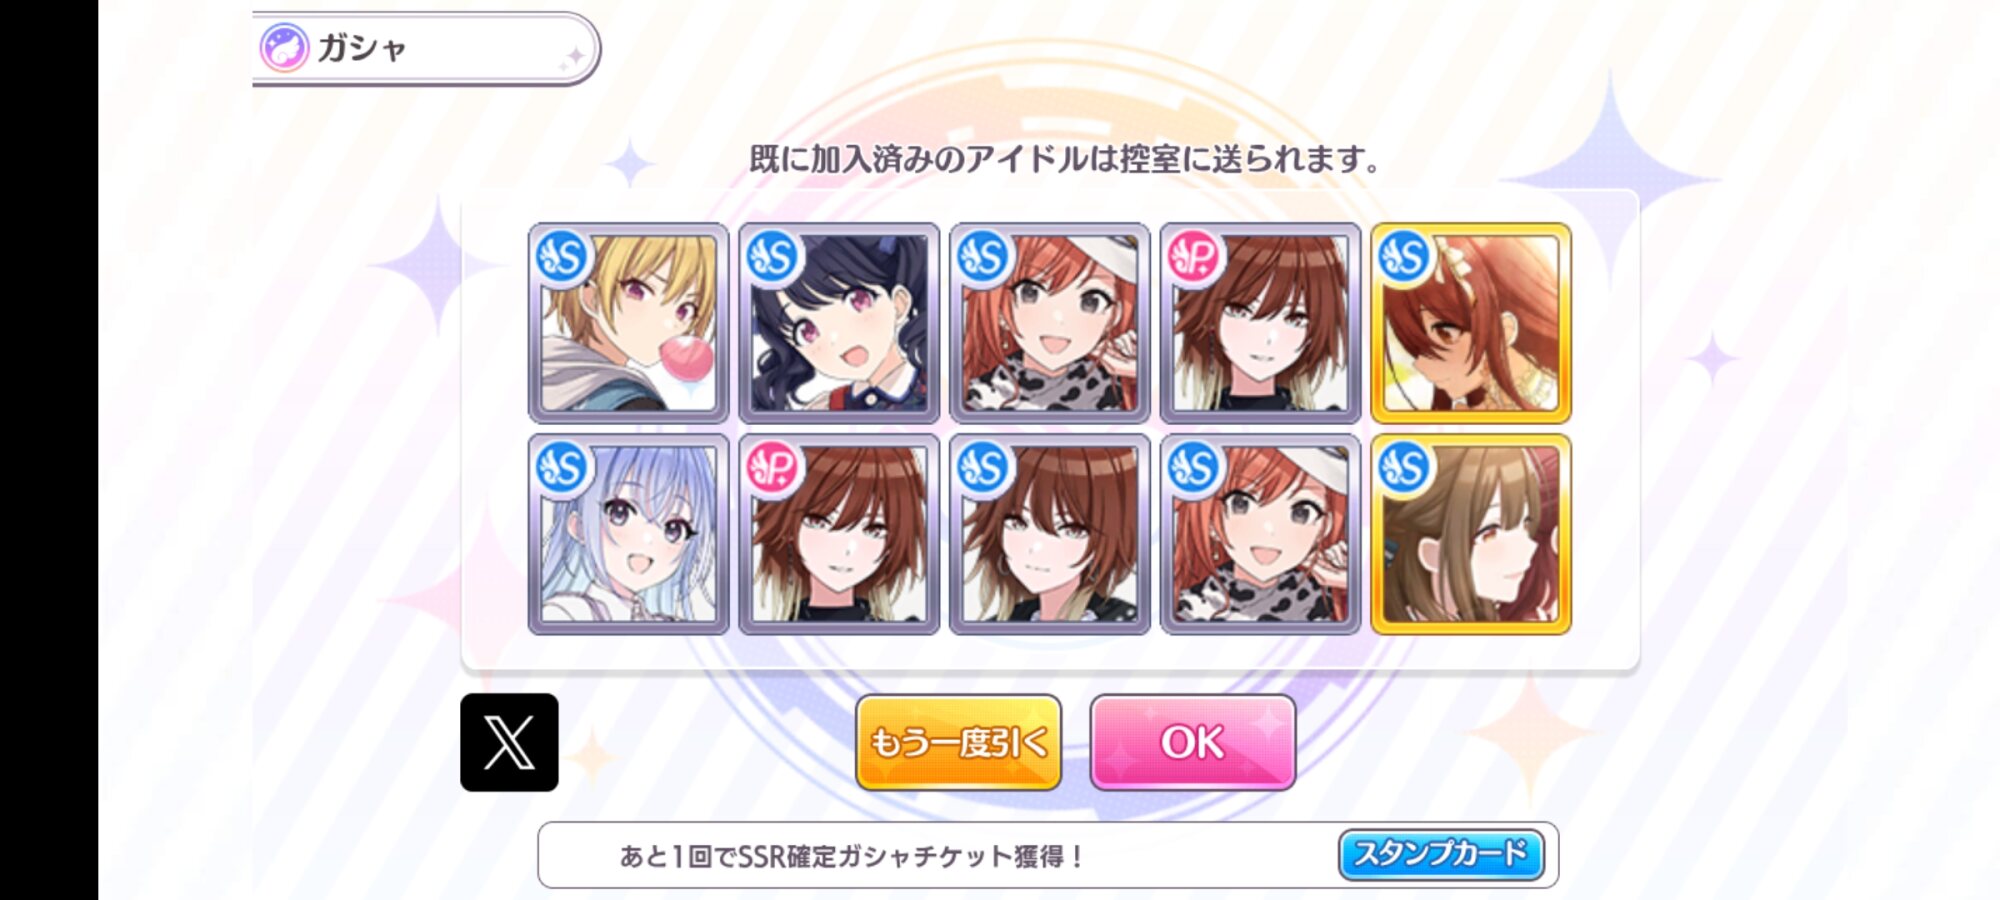This screenshot has height=900, width=2000.
Task: Open the gold-framed brown-haired SSR card, bottom row
Action: pos(1471,534)
